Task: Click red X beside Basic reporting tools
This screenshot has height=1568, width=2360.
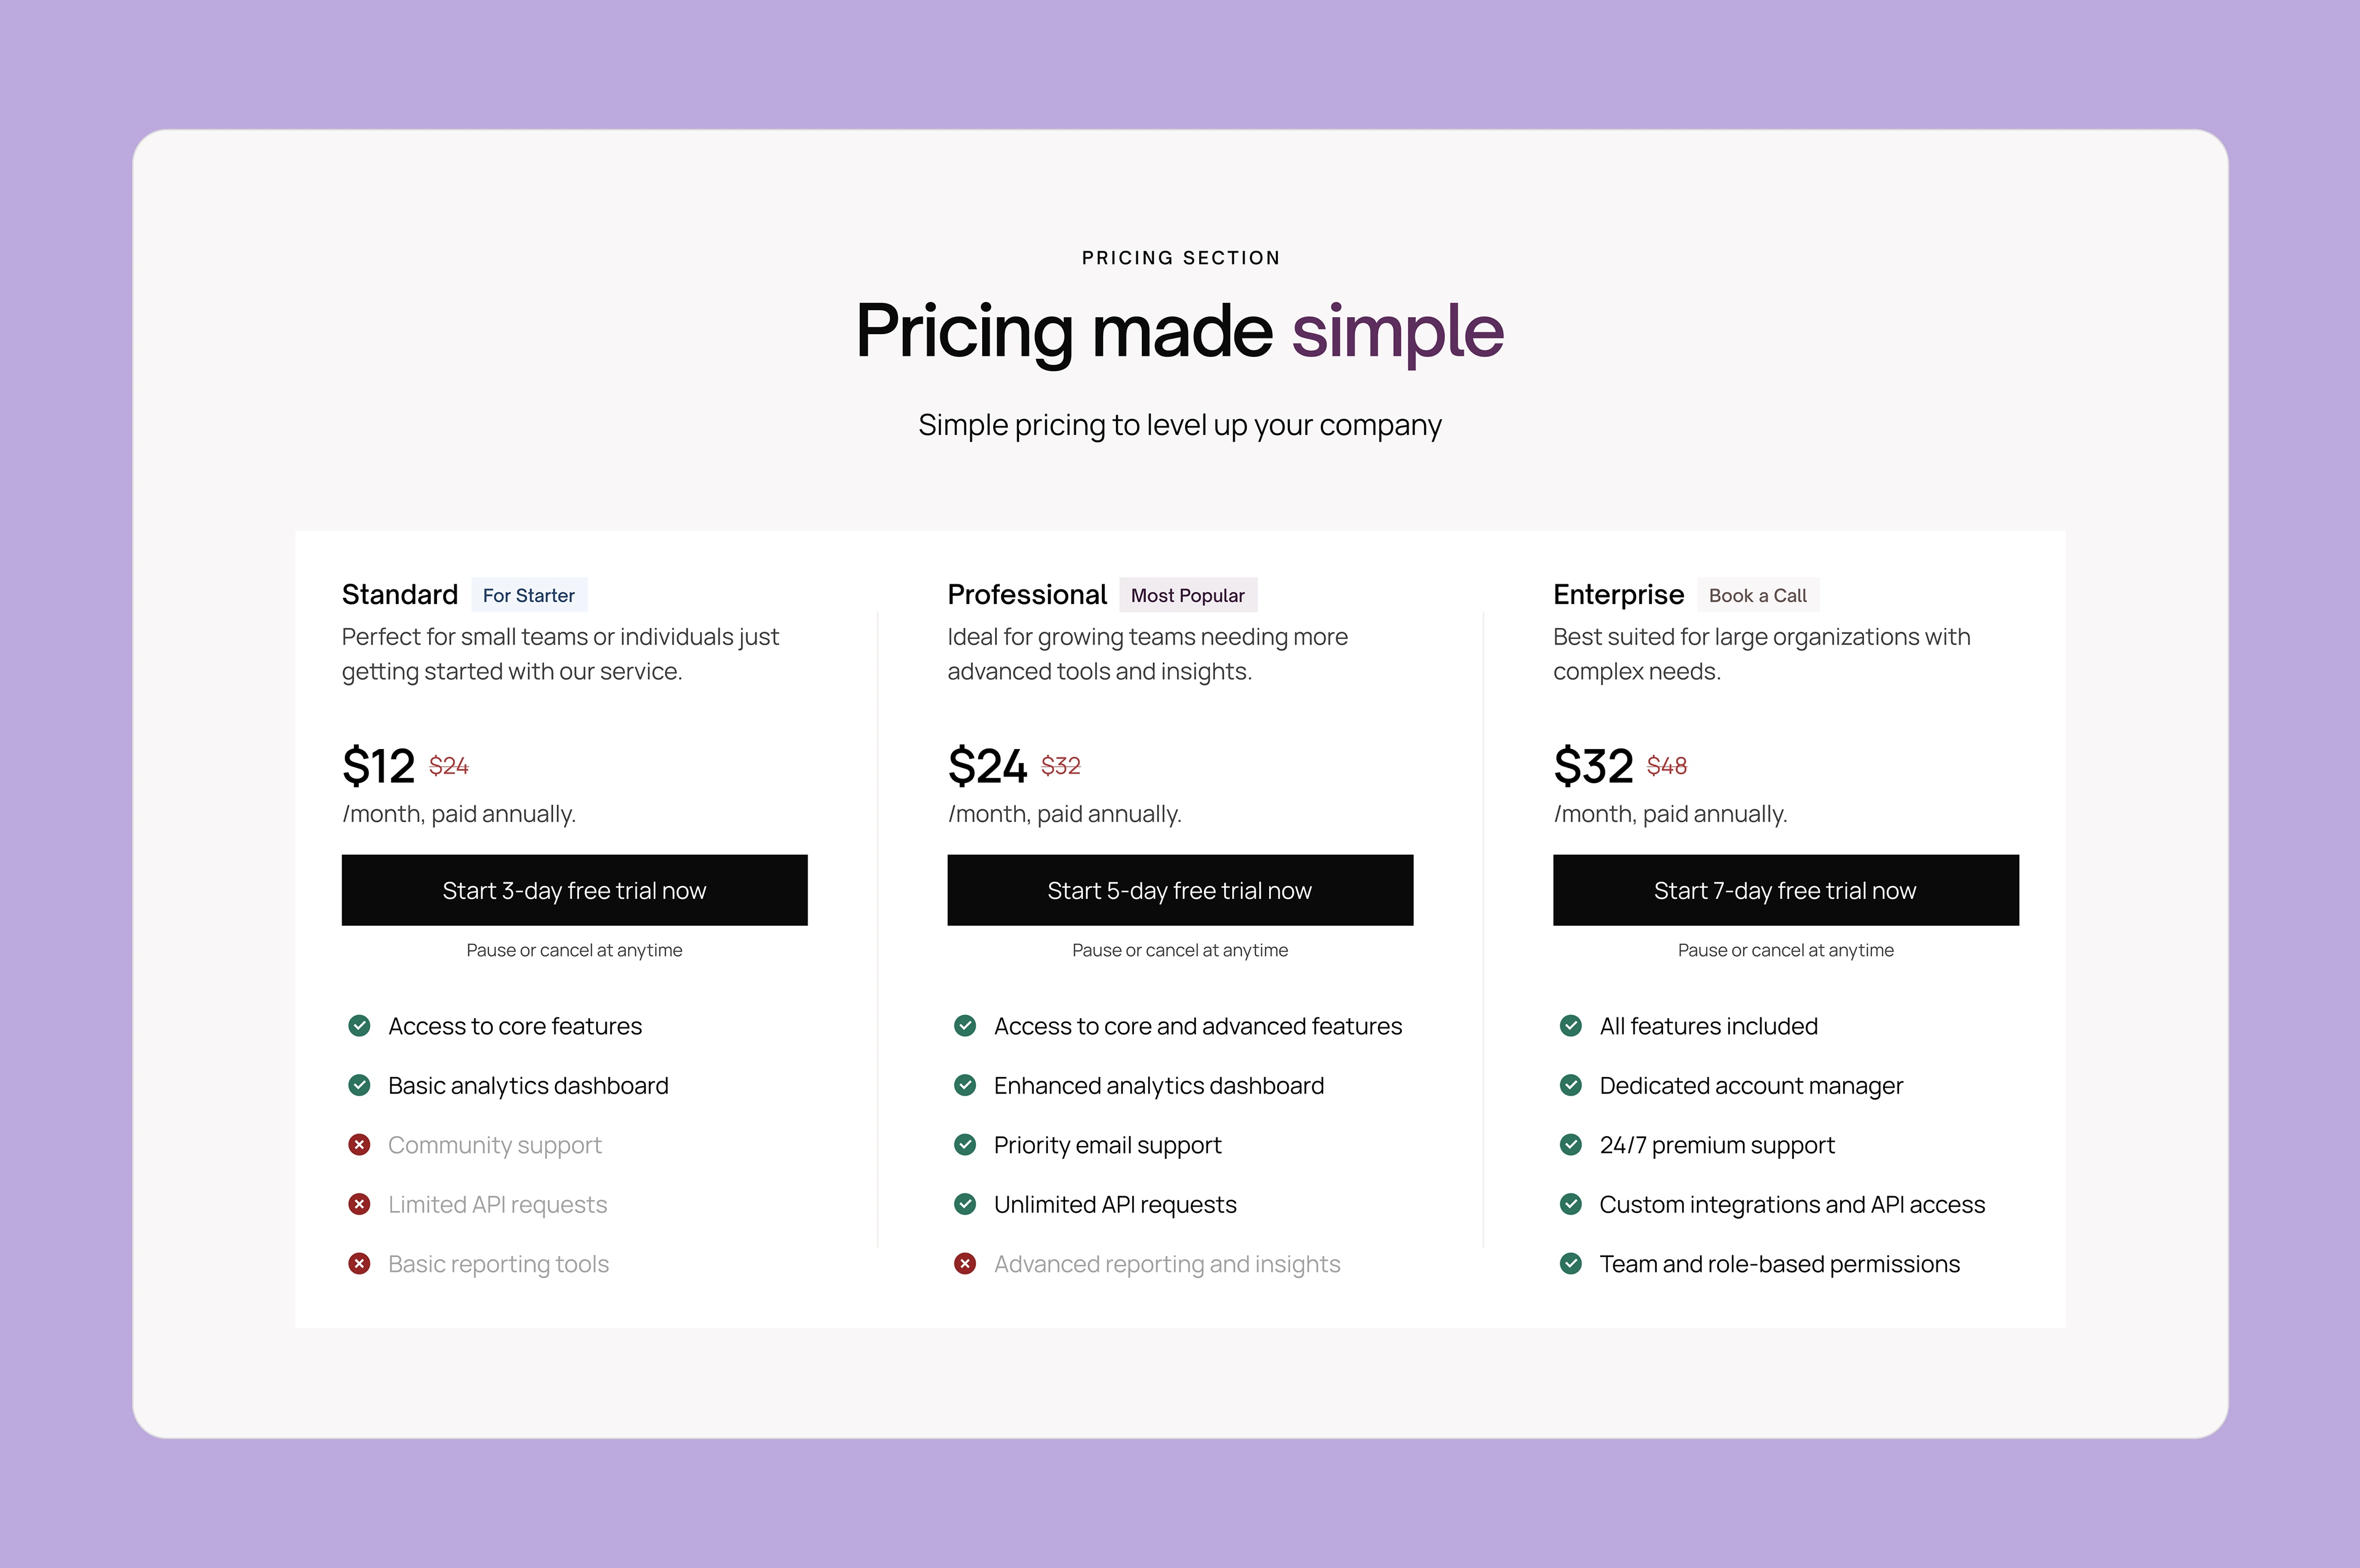Action: [x=359, y=1264]
